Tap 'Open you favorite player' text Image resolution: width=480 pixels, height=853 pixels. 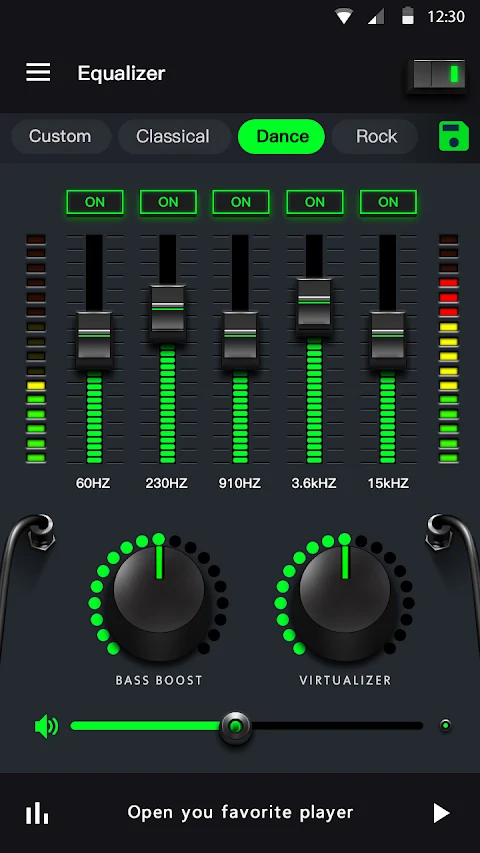click(x=241, y=812)
